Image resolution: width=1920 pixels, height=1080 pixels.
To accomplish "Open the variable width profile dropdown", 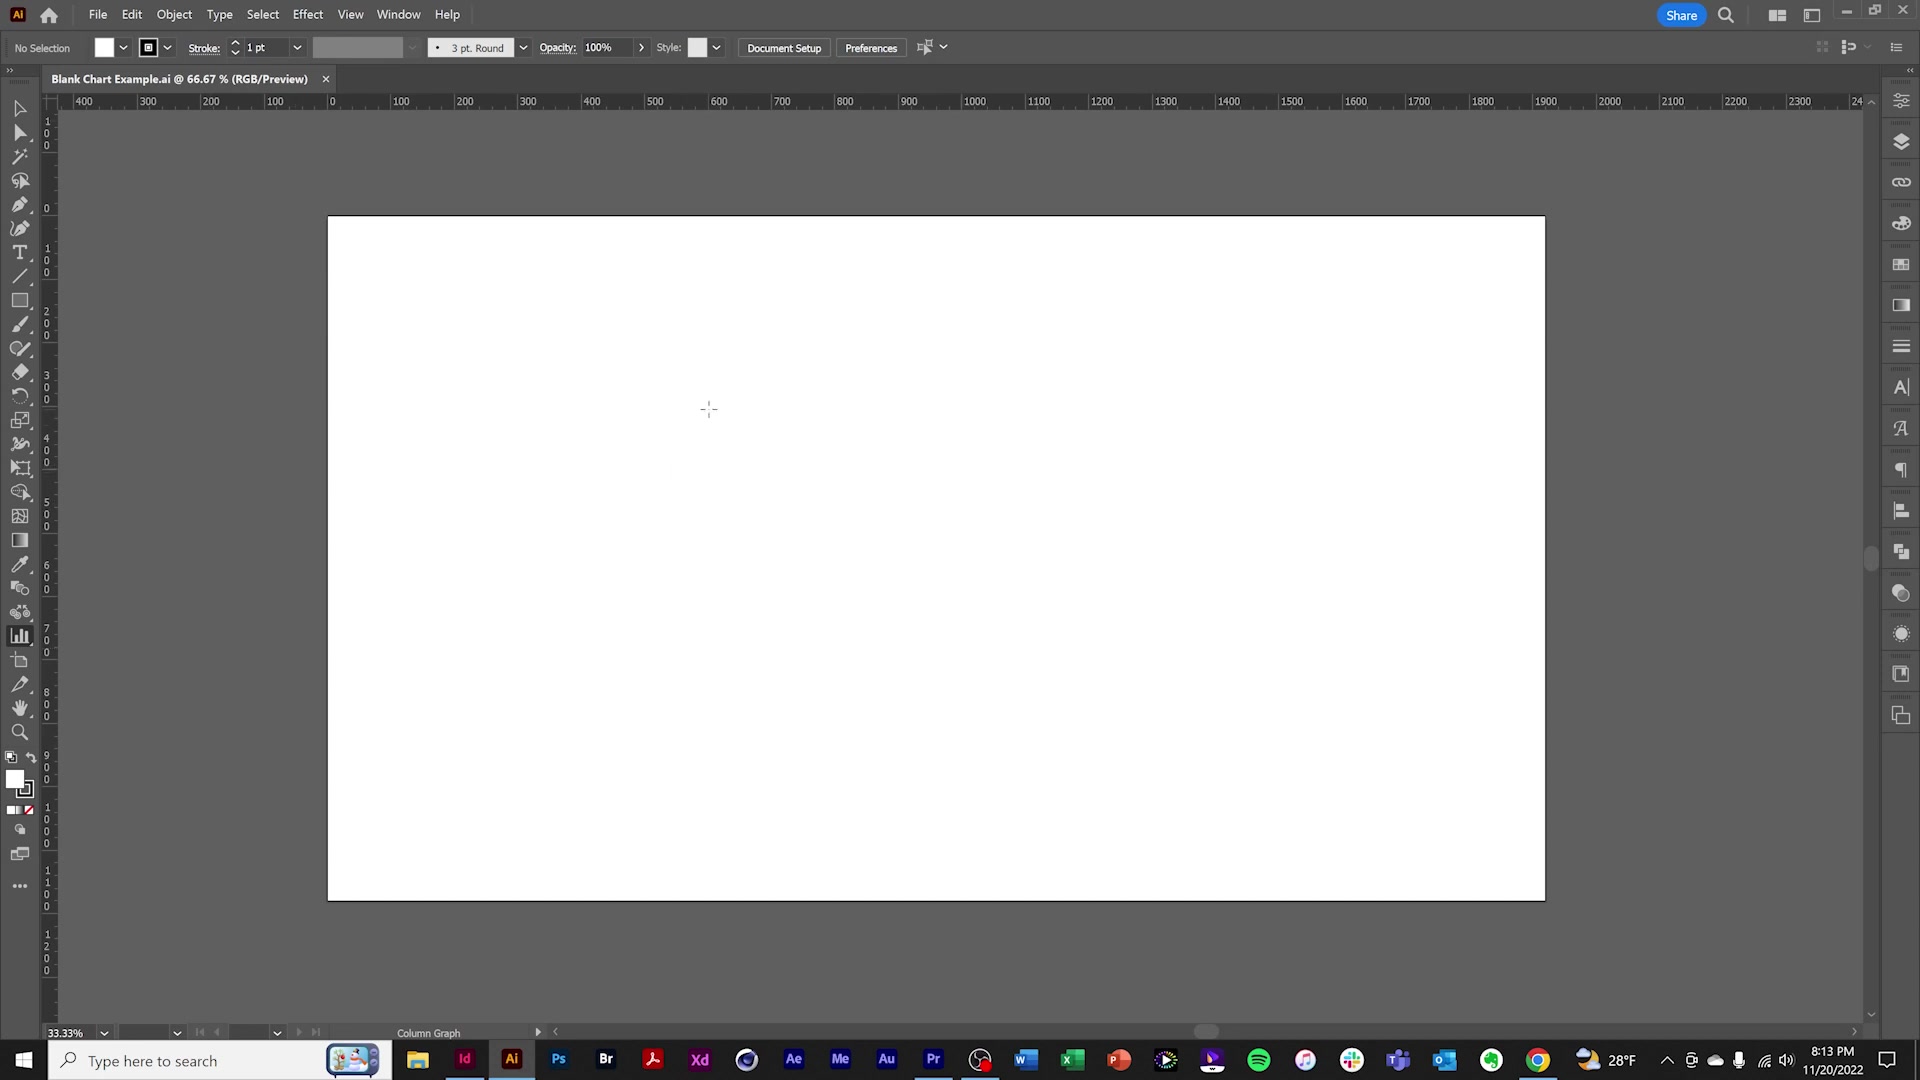I will 413,47.
